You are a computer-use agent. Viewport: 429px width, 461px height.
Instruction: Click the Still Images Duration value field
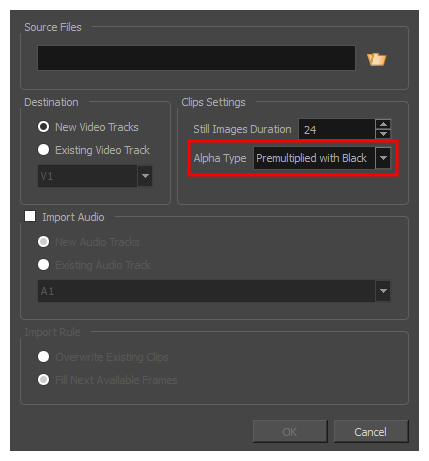click(x=337, y=129)
